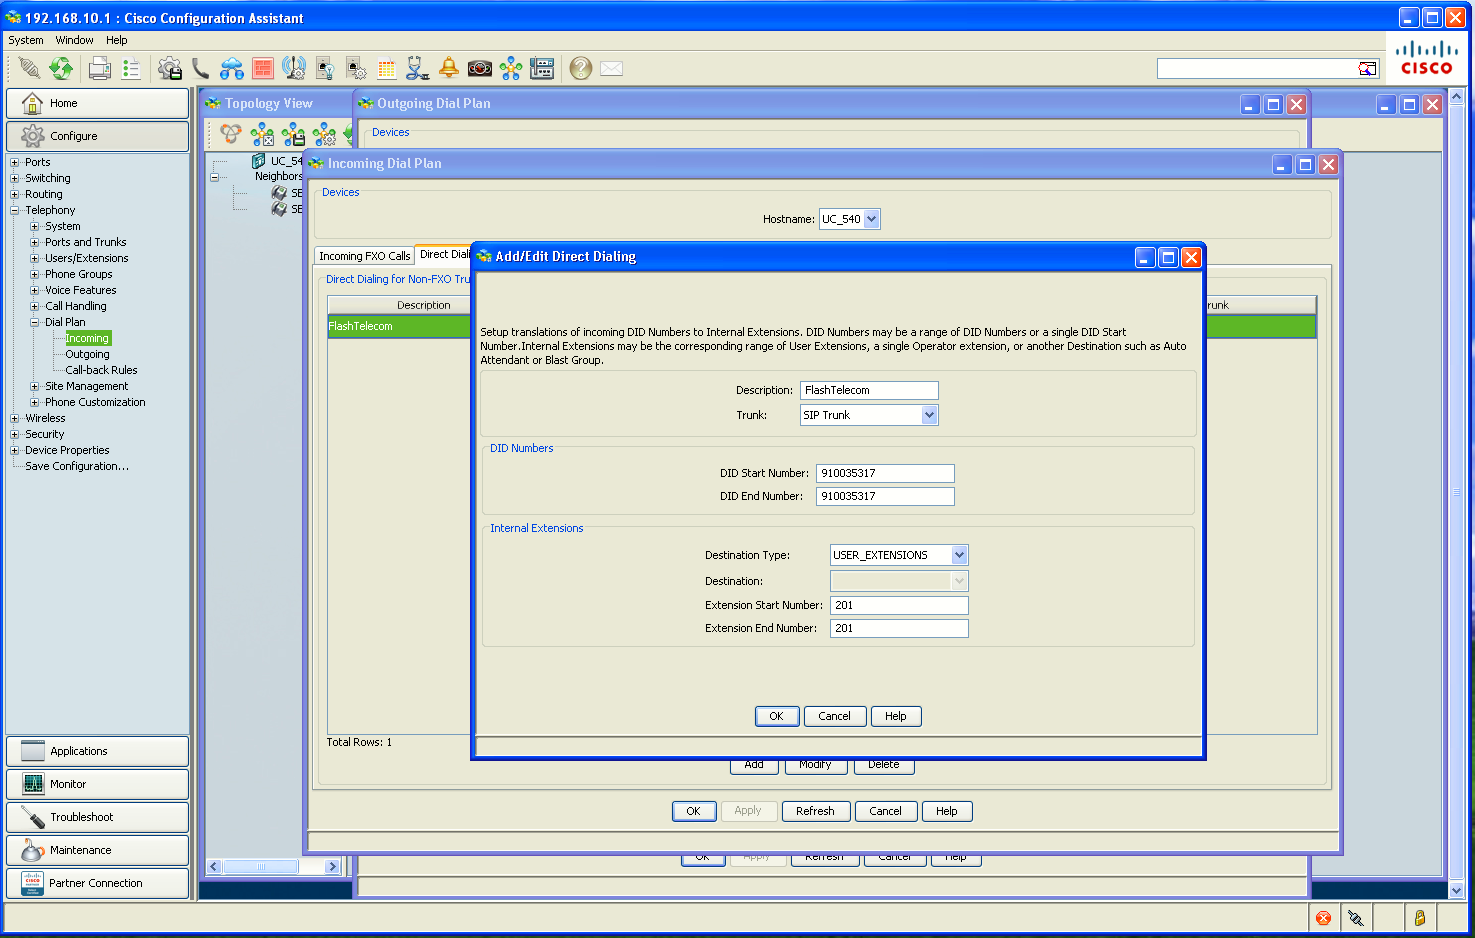Click the port with lightbulb toolbar icon
1475x938 pixels.
(x=325, y=68)
